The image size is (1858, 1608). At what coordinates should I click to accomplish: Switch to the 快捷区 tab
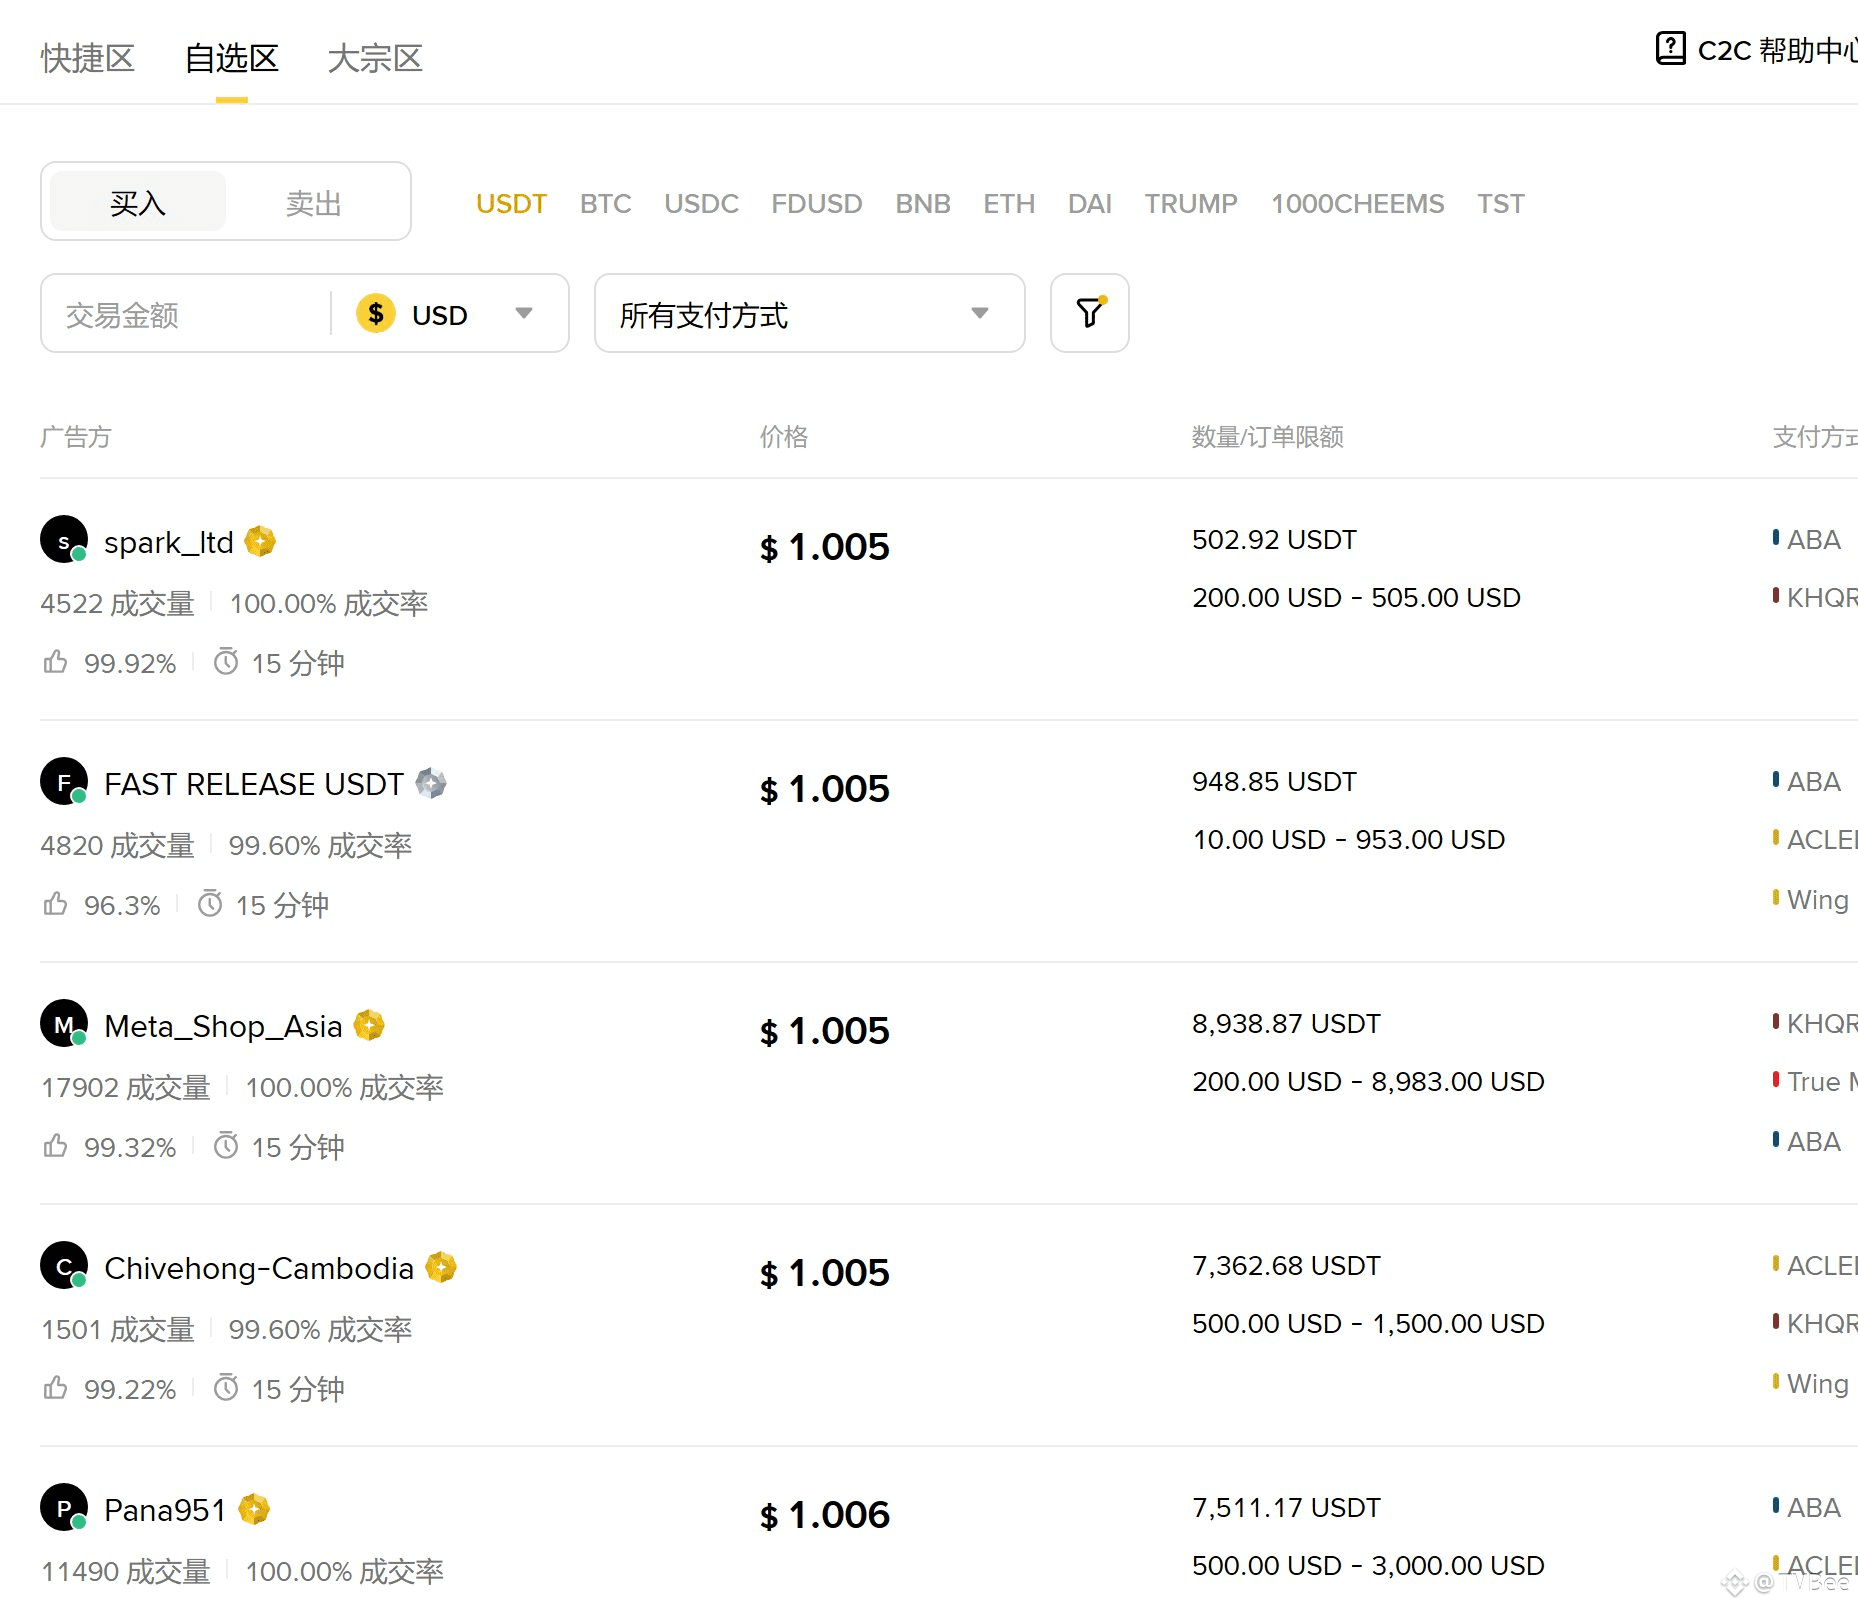(x=88, y=58)
